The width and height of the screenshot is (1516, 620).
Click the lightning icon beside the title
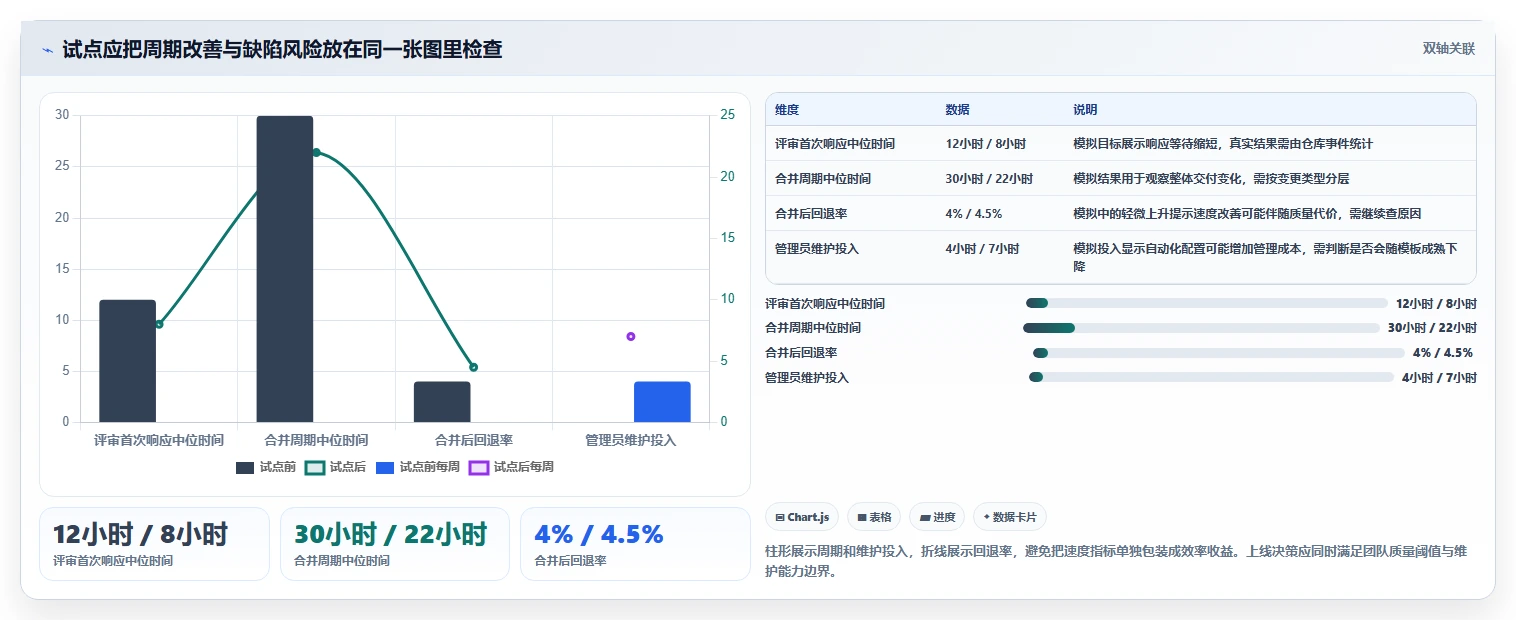click(47, 49)
